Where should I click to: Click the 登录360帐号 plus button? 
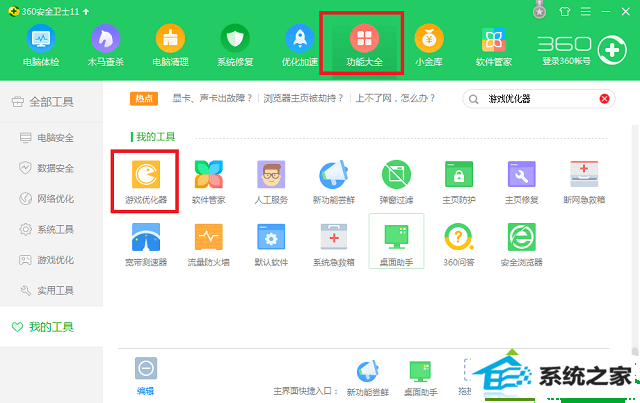pyautogui.click(x=612, y=50)
